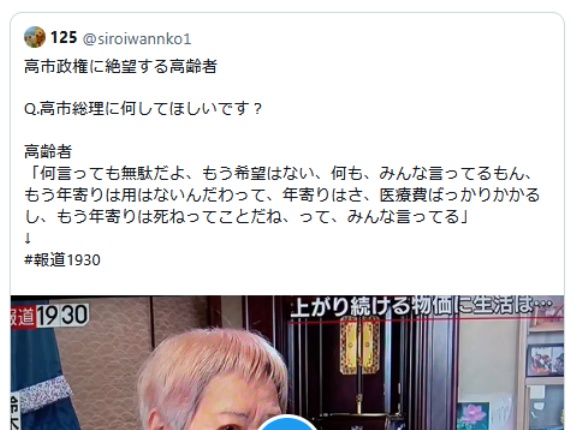The image size is (576, 430).
Task: Click the display name 125
Action: [x=64, y=38]
